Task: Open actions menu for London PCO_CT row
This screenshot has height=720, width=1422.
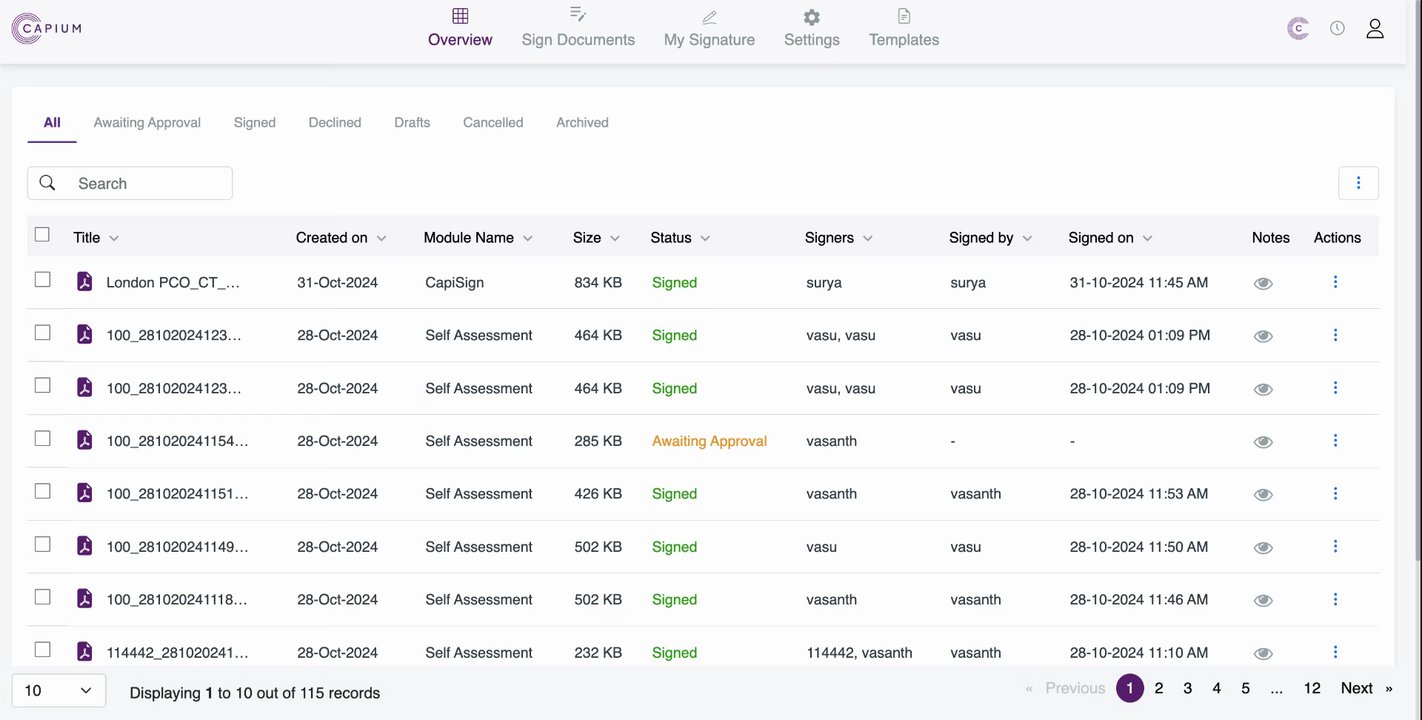Action: click(1335, 282)
